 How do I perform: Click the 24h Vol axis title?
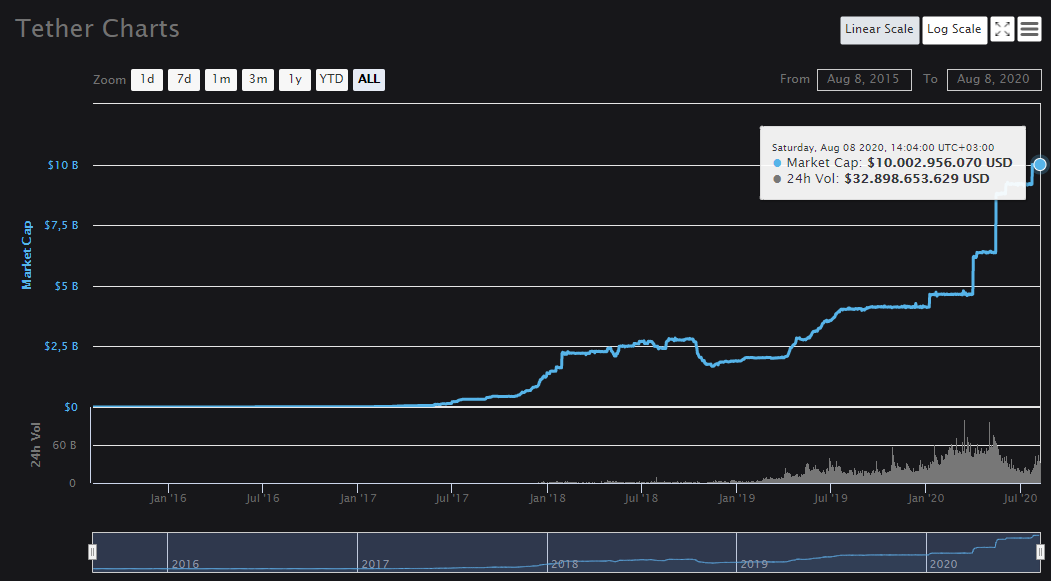click(36, 445)
